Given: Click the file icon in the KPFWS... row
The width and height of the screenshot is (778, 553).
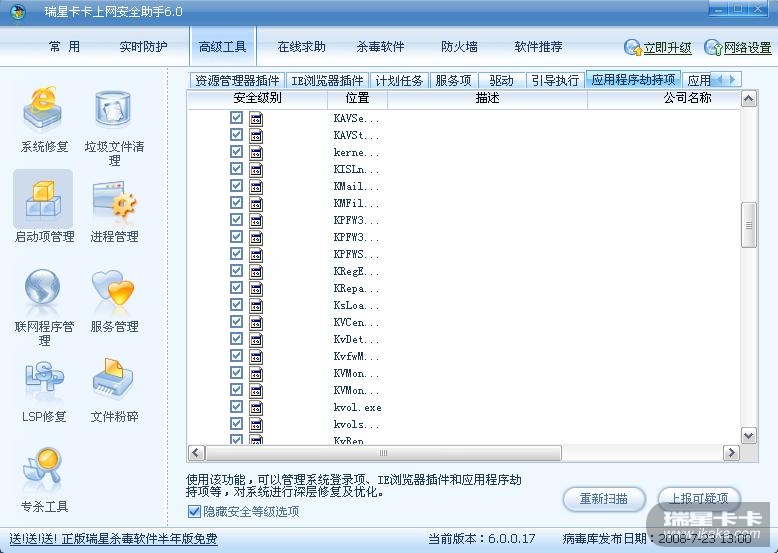Looking at the screenshot, I should point(256,255).
